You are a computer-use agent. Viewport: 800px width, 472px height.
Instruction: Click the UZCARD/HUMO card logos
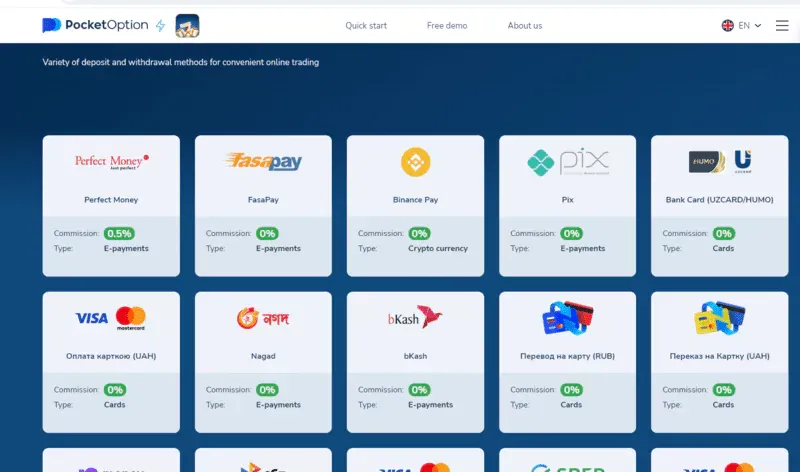coord(720,162)
